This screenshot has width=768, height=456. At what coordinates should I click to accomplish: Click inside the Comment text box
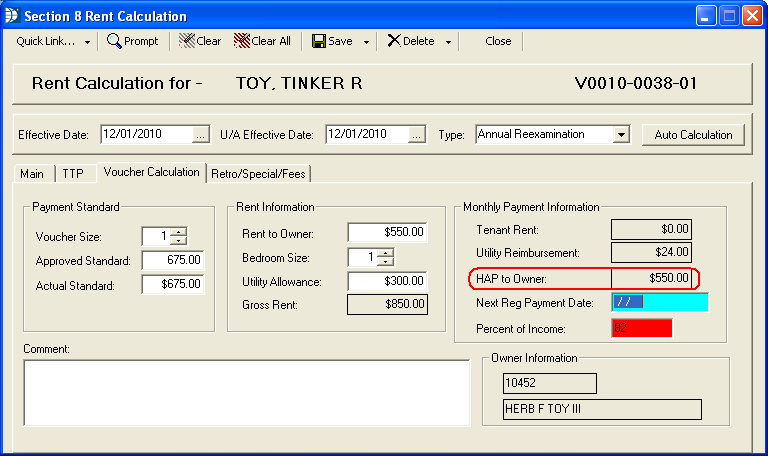247,393
